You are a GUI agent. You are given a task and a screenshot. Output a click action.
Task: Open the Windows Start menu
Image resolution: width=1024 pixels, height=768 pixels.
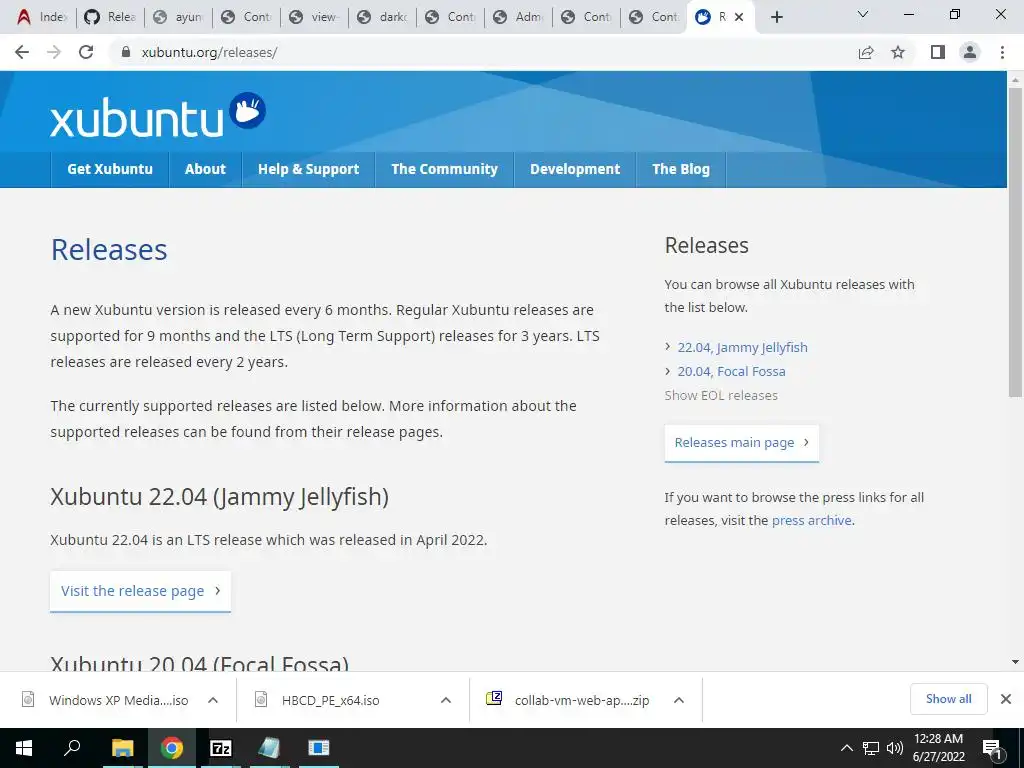24,748
